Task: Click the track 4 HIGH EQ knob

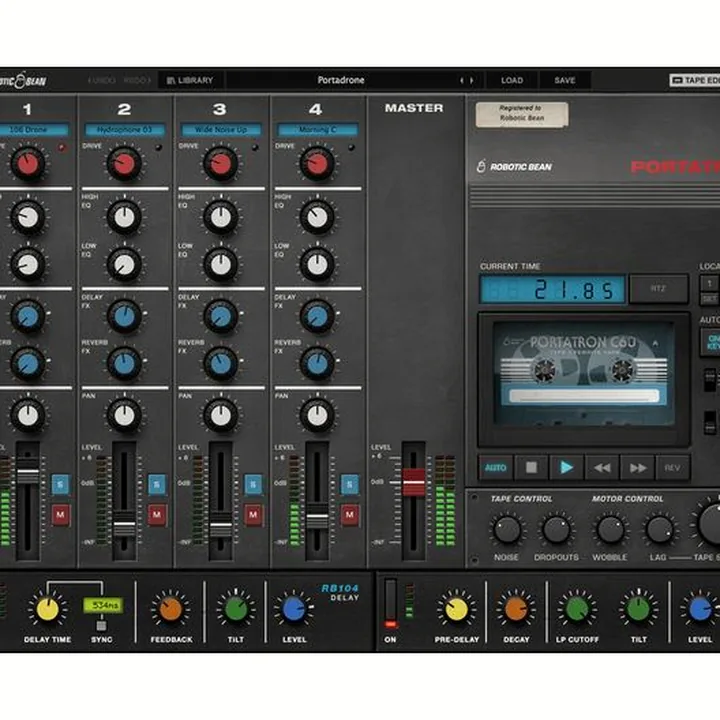Action: pyautogui.click(x=317, y=218)
